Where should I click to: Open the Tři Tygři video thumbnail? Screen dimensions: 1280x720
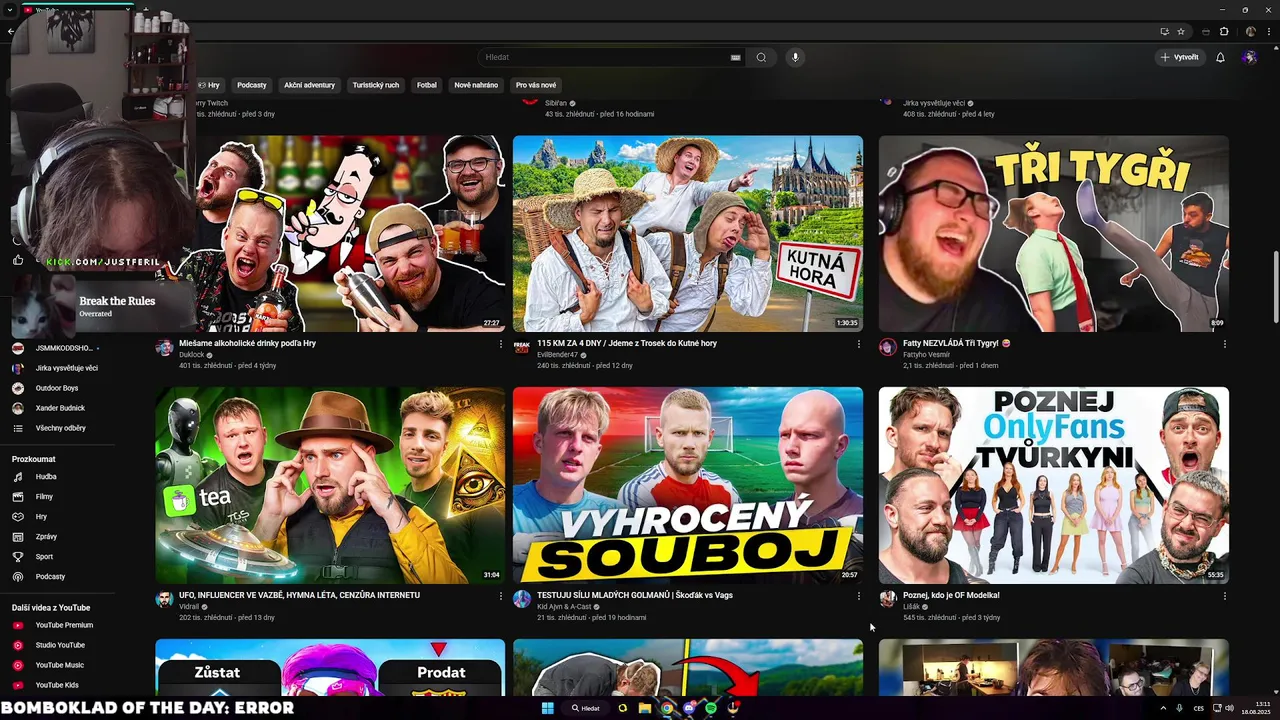1054,233
